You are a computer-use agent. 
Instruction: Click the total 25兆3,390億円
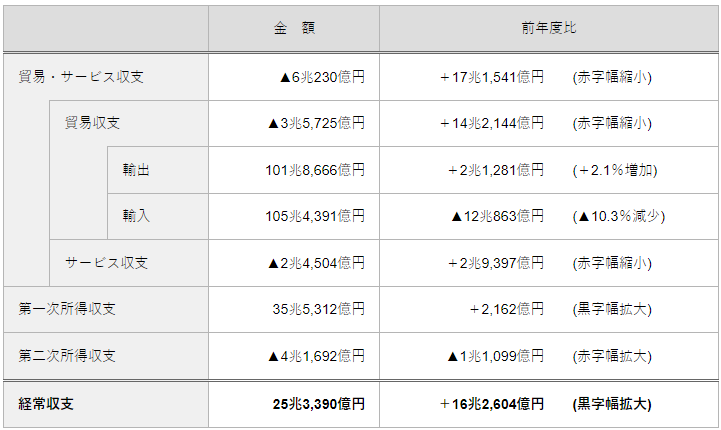(x=319, y=404)
